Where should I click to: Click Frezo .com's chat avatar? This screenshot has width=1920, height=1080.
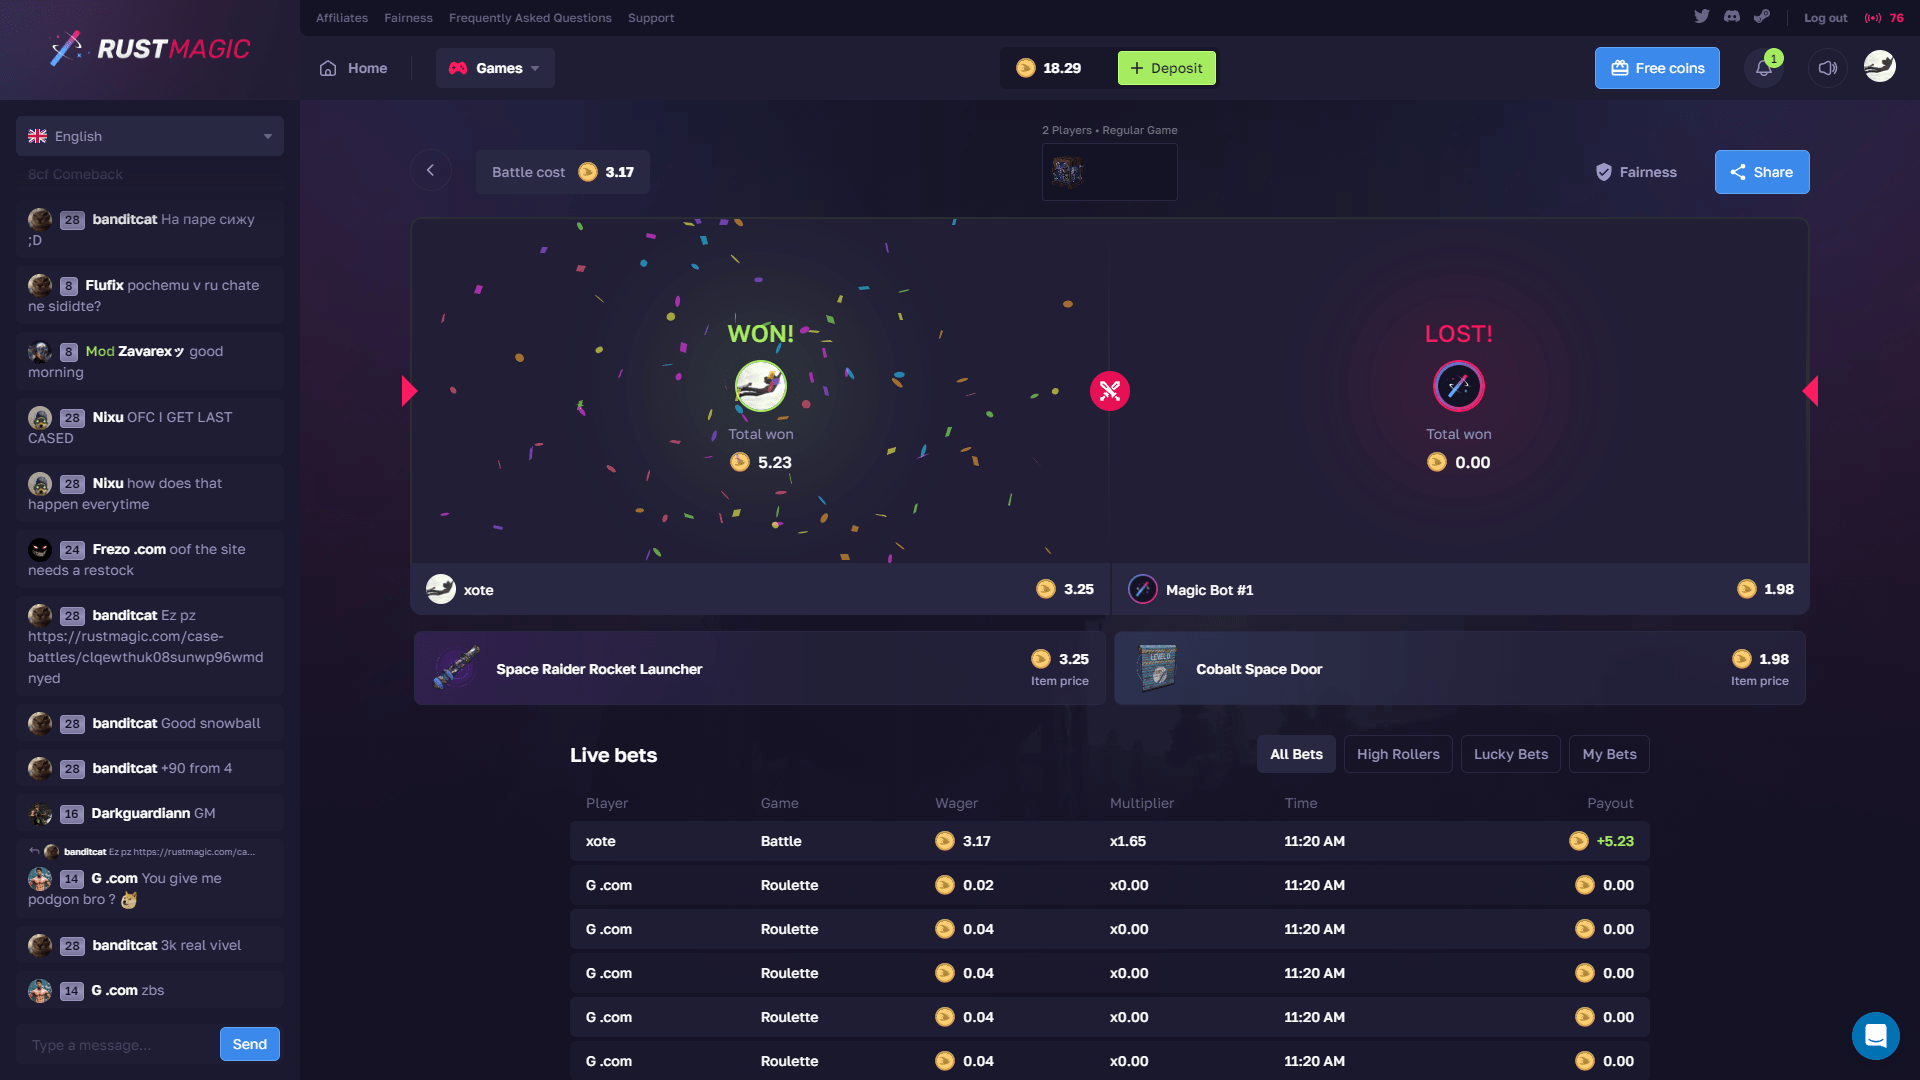click(40, 549)
